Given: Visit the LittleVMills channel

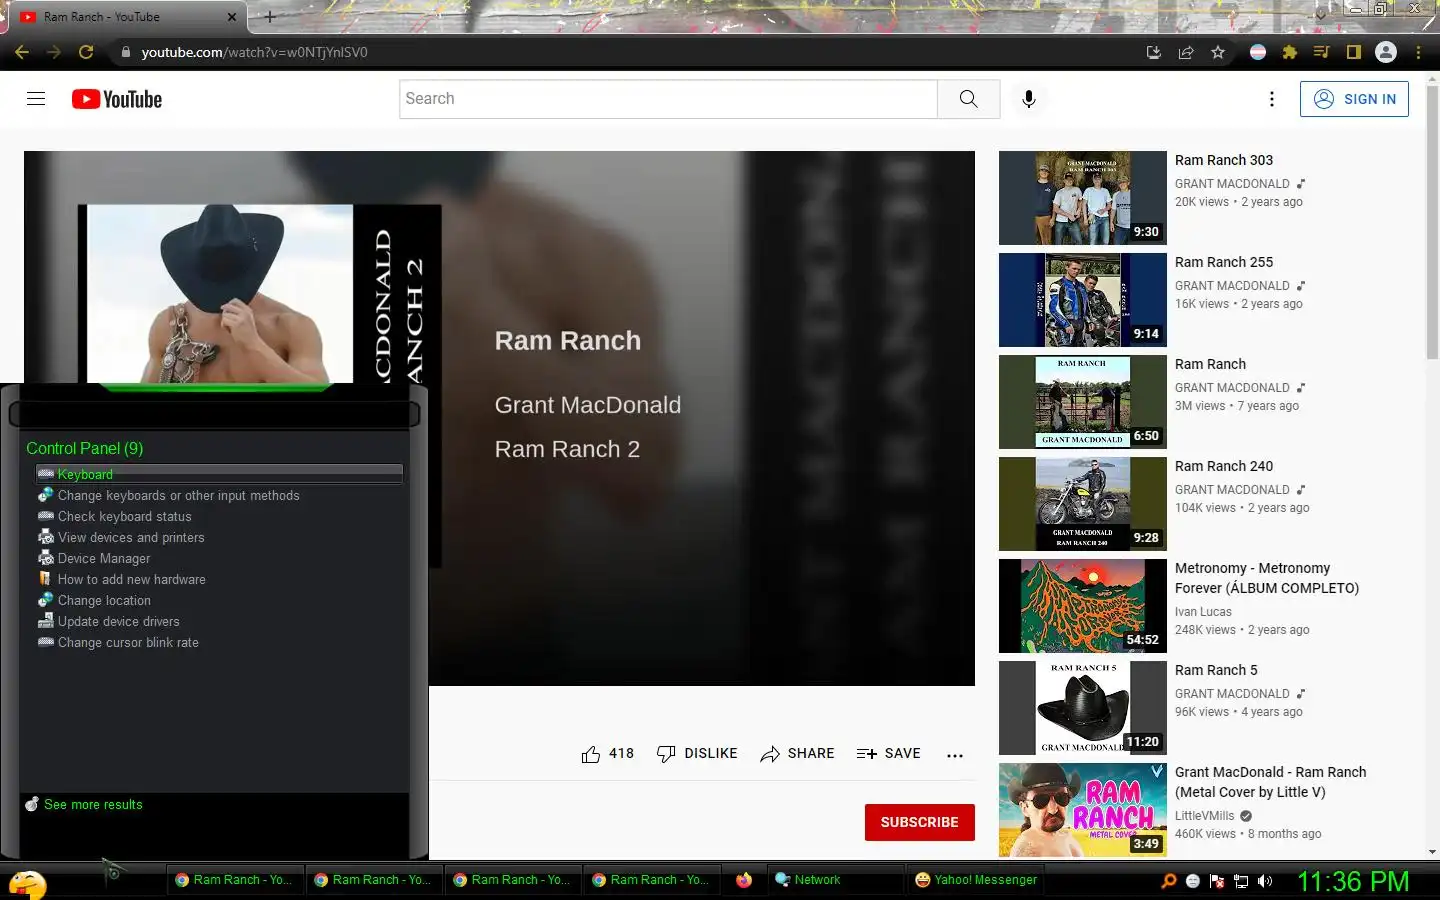Looking at the screenshot, I should click(x=1204, y=816).
